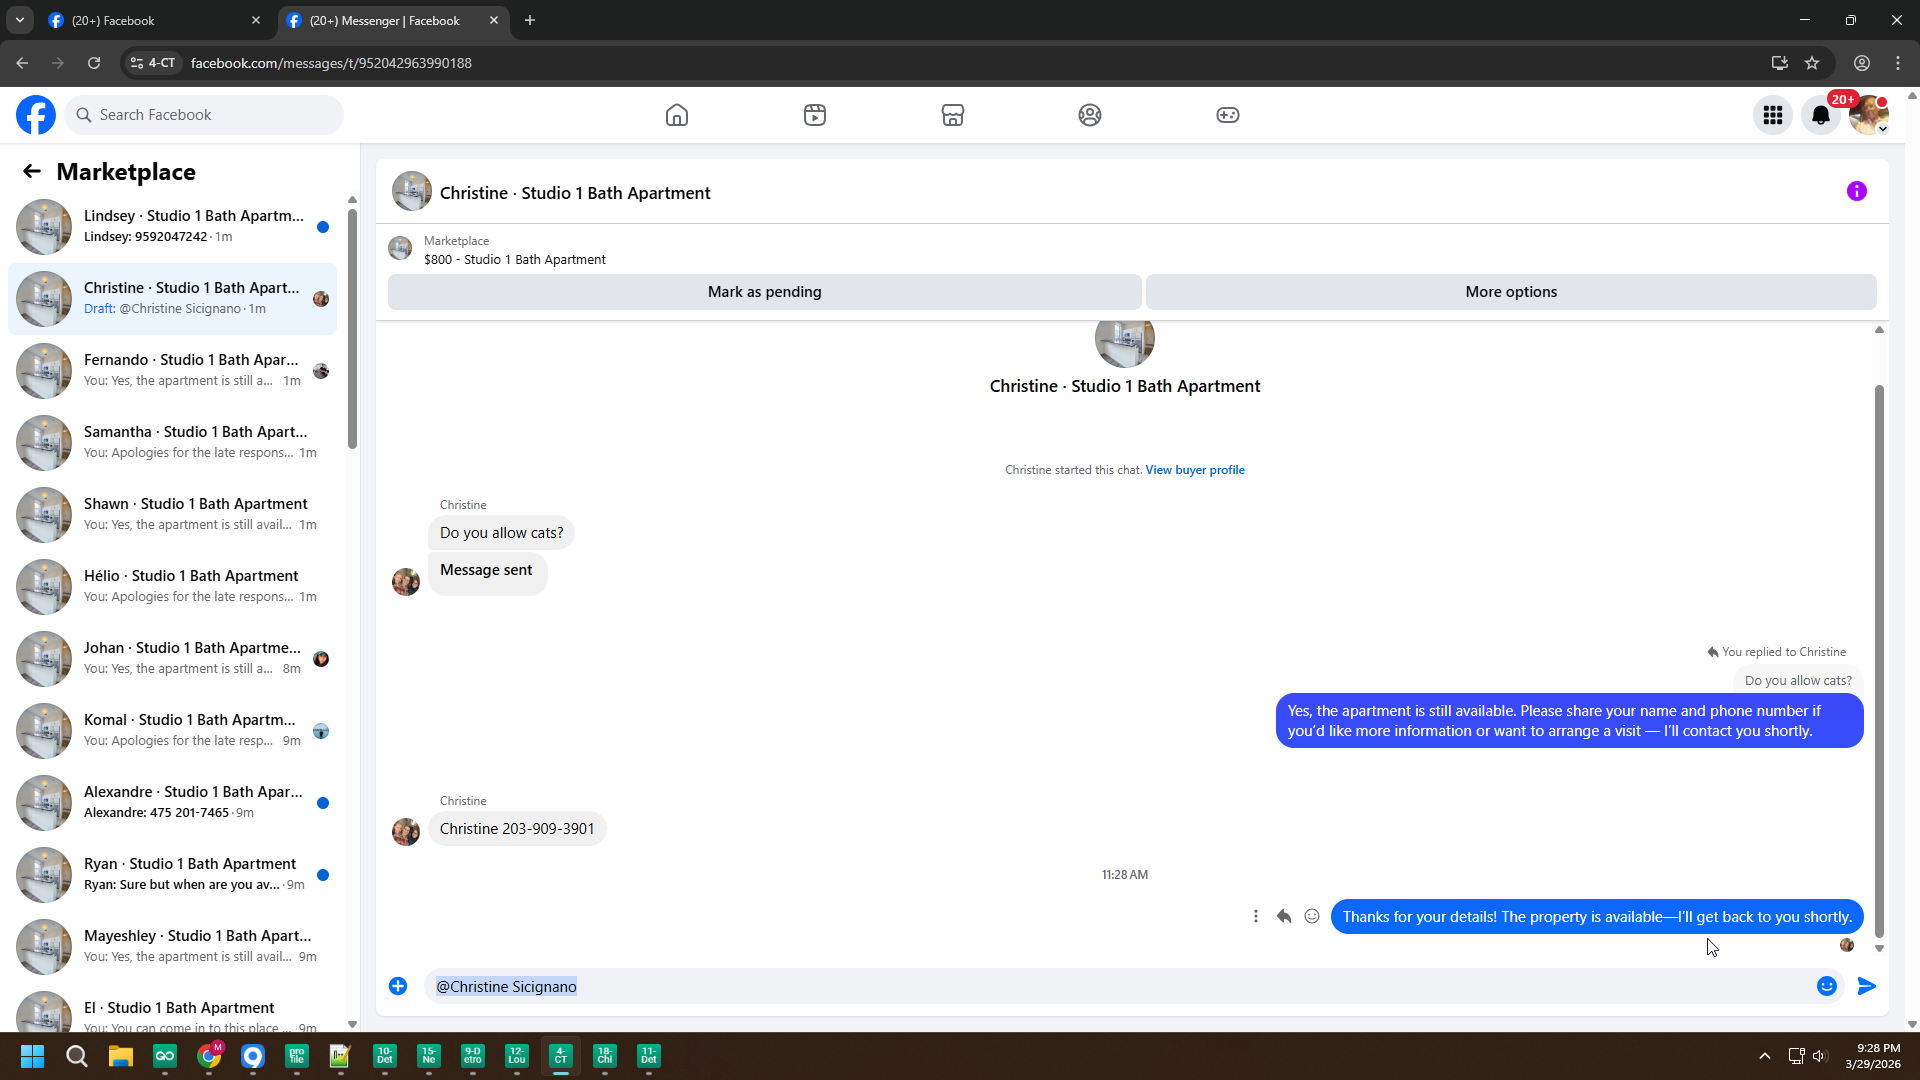This screenshot has height=1080, width=1920.
Task: Open the Reels video icon
Action: tap(815, 115)
